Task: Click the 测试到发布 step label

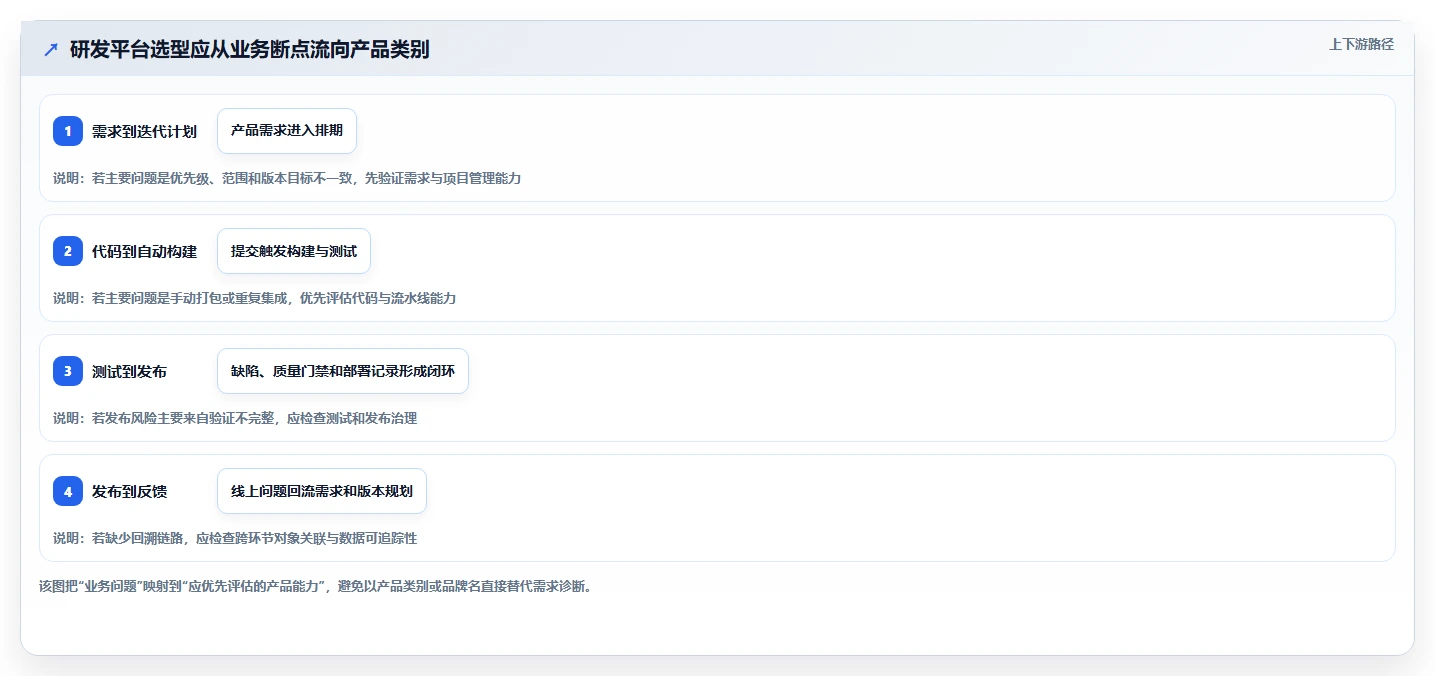Action: 129,372
